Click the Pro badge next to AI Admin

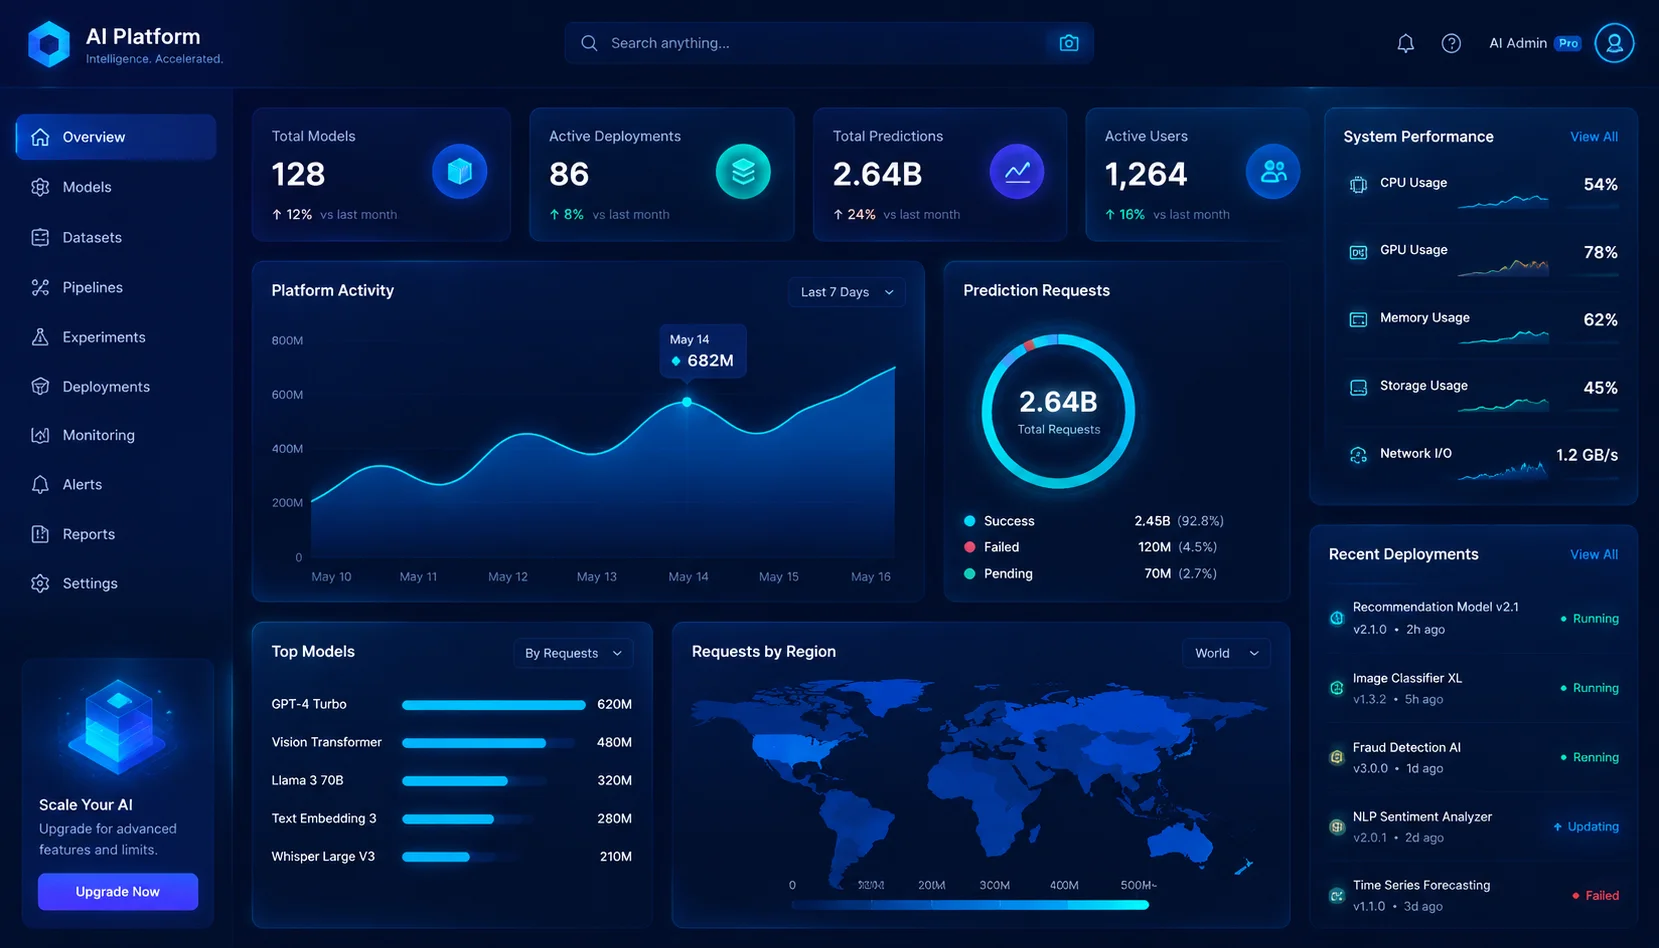pyautogui.click(x=1569, y=43)
